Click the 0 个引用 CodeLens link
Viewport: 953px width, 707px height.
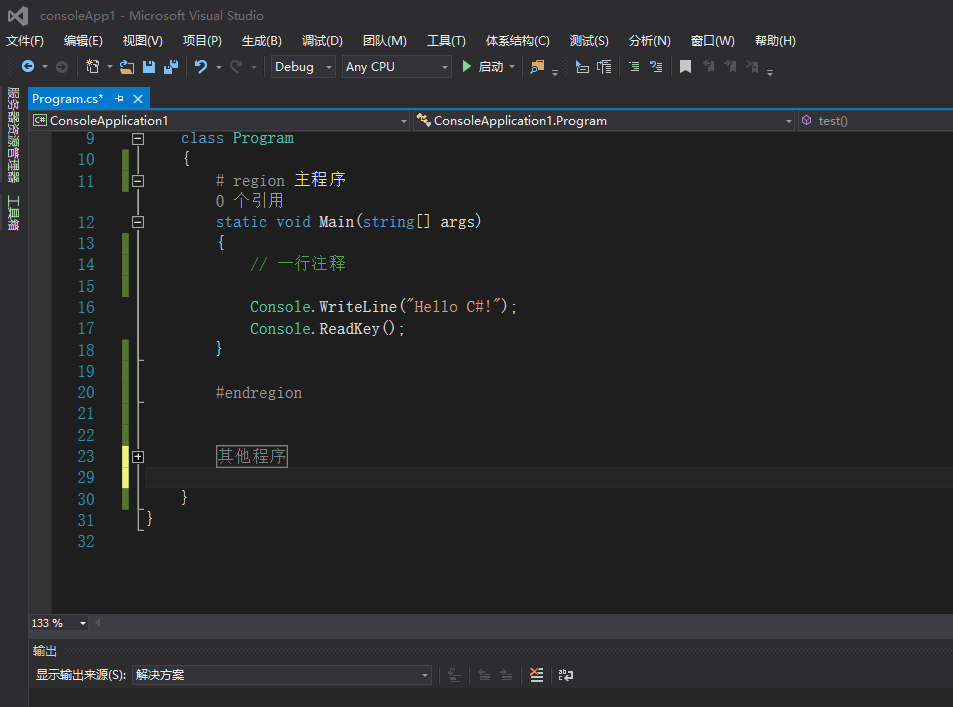point(249,201)
